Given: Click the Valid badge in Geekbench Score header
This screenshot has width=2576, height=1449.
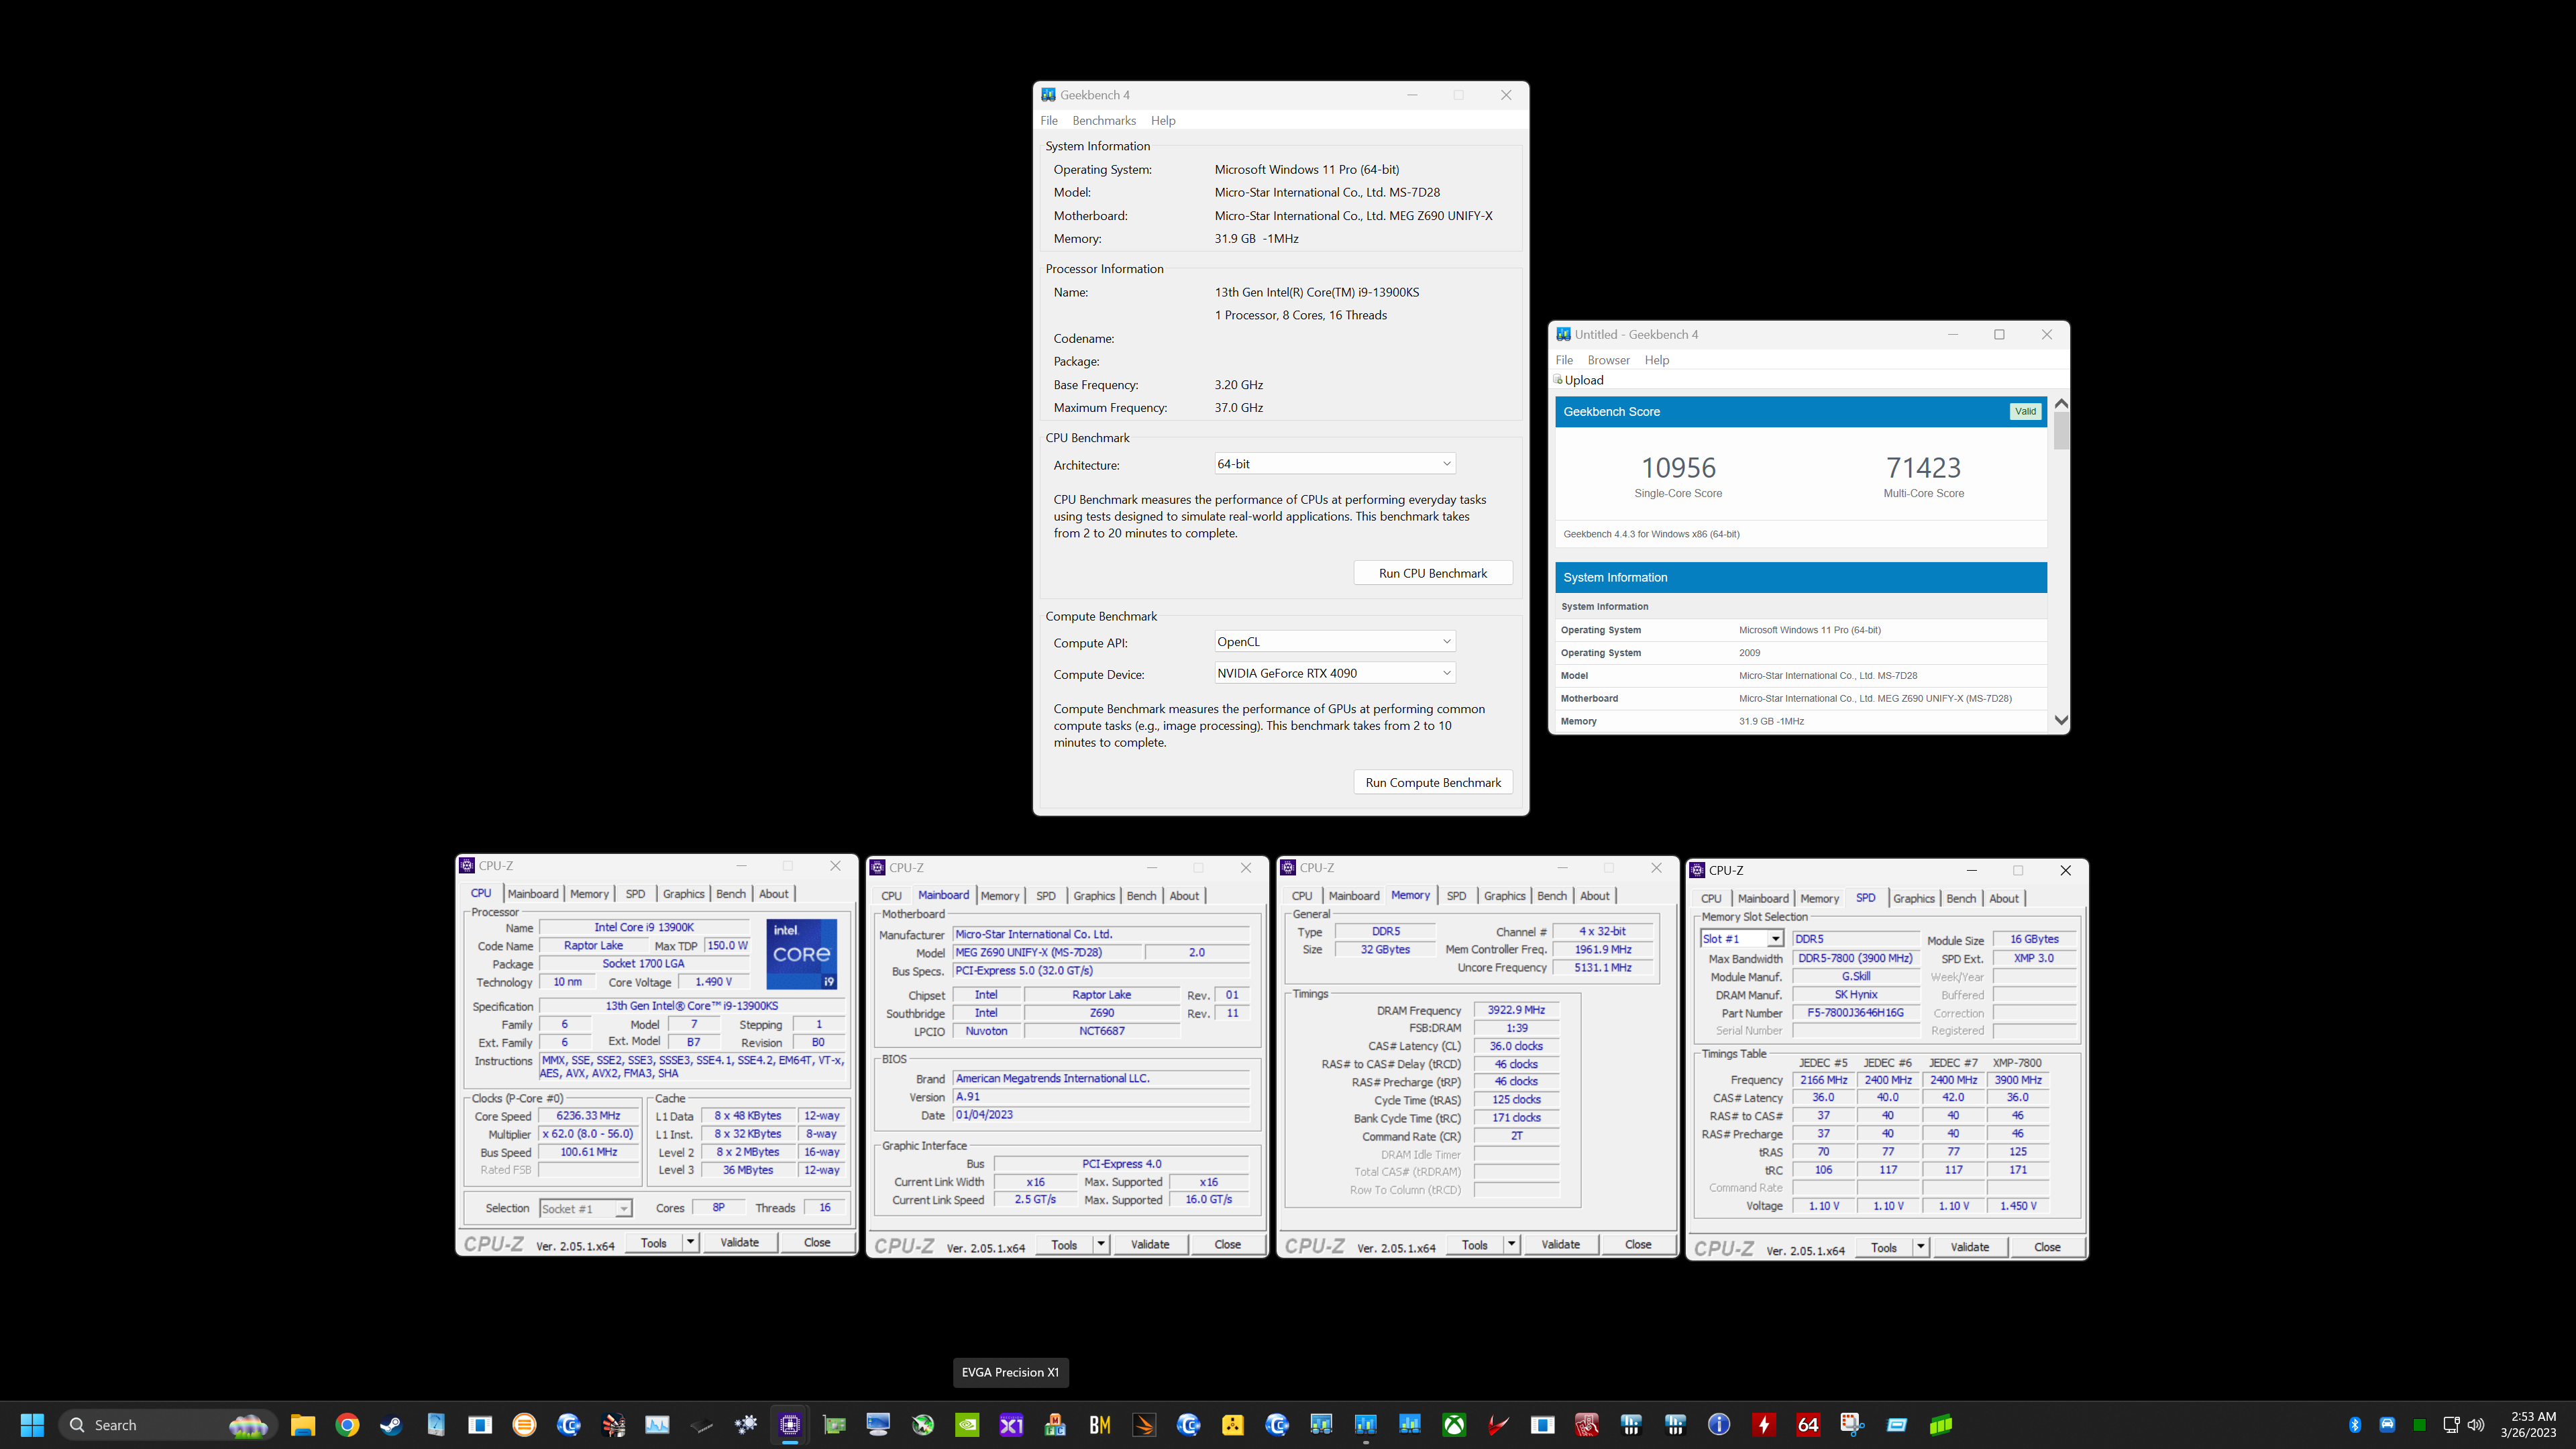Looking at the screenshot, I should [x=2025, y=411].
